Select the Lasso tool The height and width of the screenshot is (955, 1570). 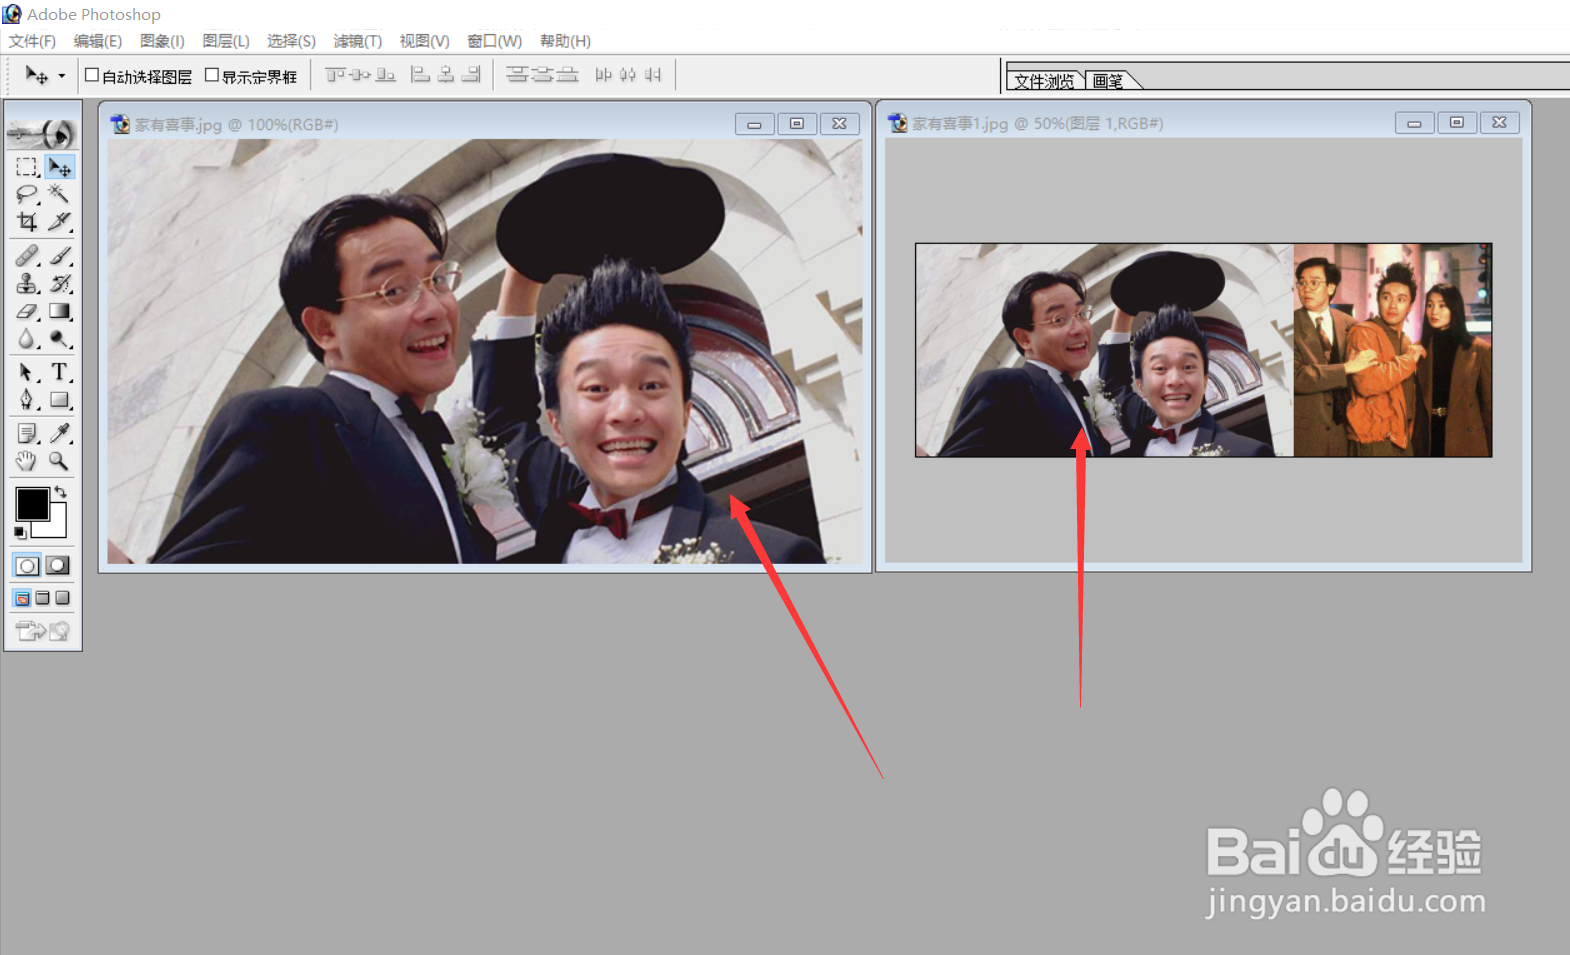[27, 194]
